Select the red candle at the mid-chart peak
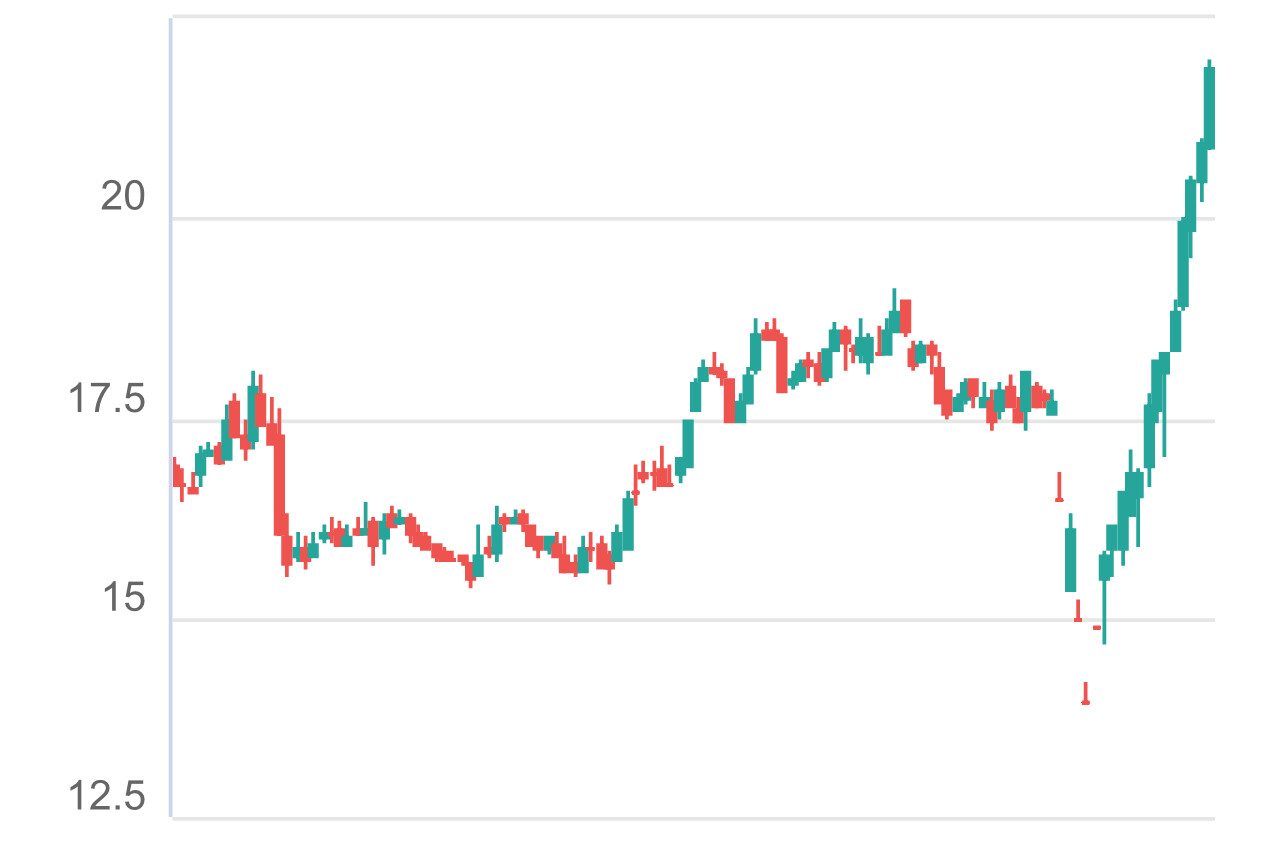 click(905, 316)
